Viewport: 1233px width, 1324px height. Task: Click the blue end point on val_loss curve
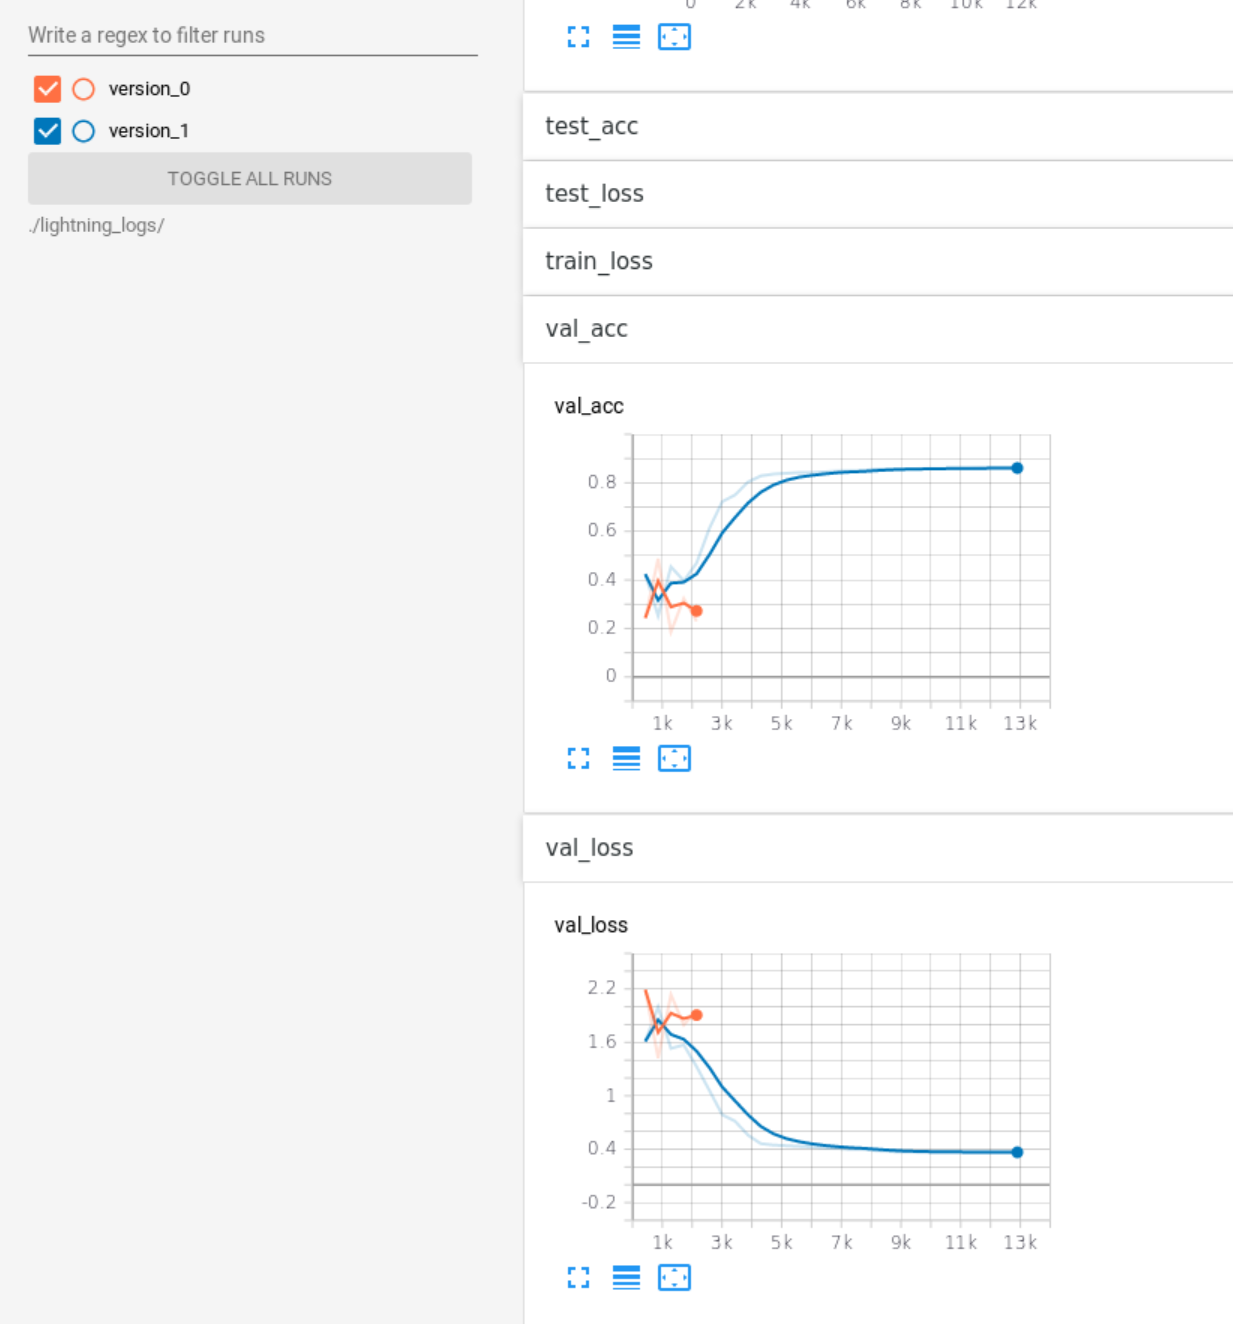1017,1152
